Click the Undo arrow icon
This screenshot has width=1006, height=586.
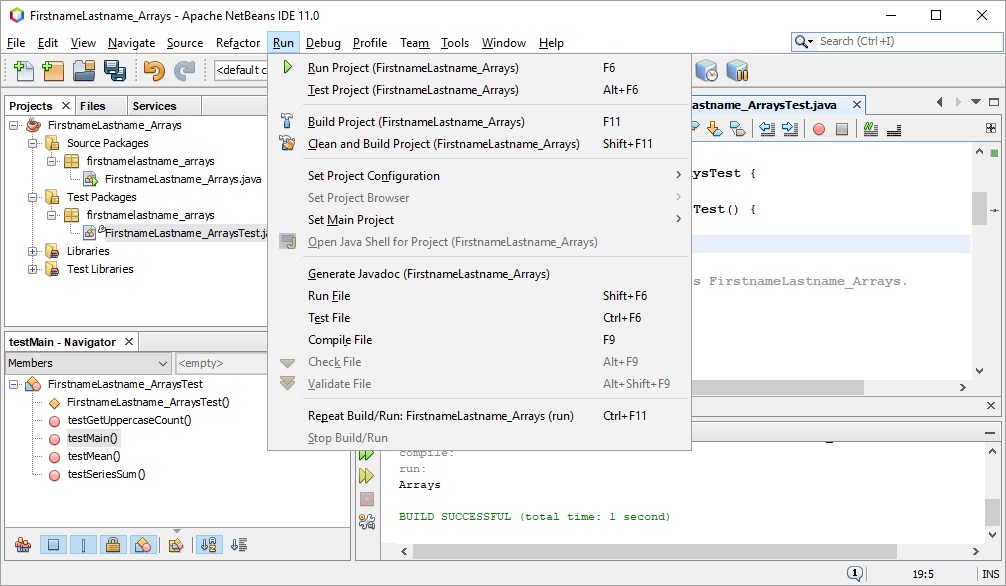[154, 70]
